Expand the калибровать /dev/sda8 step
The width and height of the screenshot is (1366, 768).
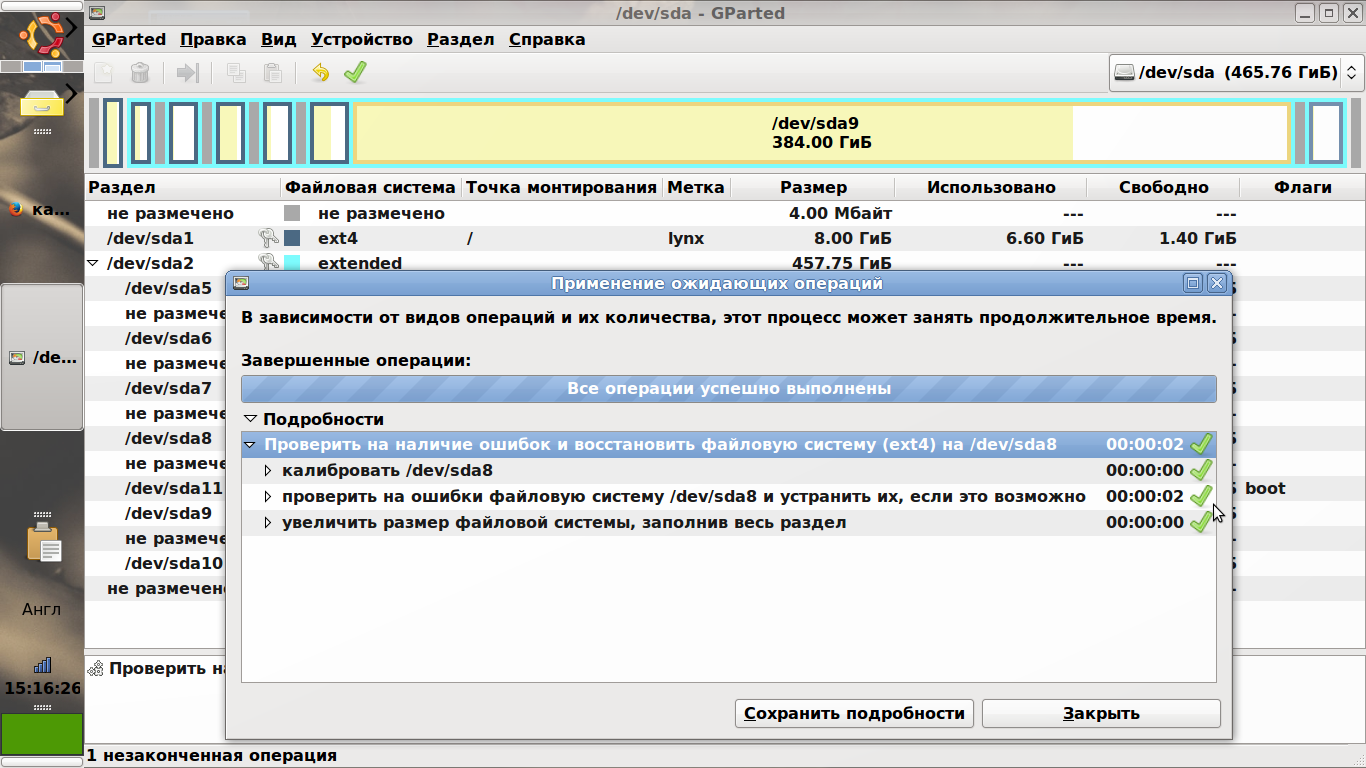tap(267, 470)
